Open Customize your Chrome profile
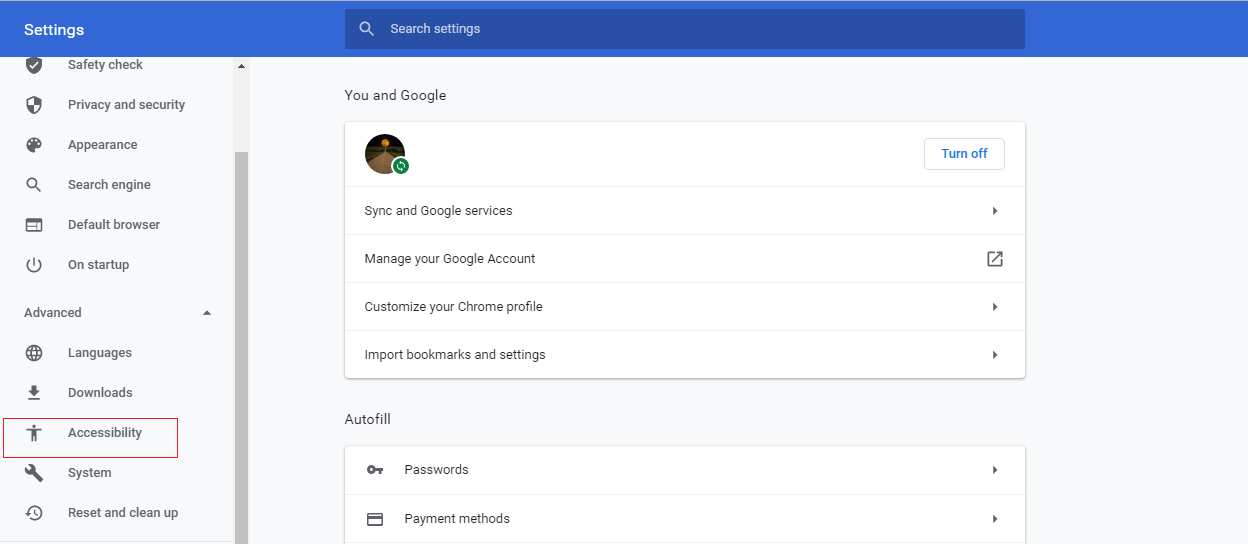Image resolution: width=1248 pixels, height=544 pixels. (x=685, y=307)
